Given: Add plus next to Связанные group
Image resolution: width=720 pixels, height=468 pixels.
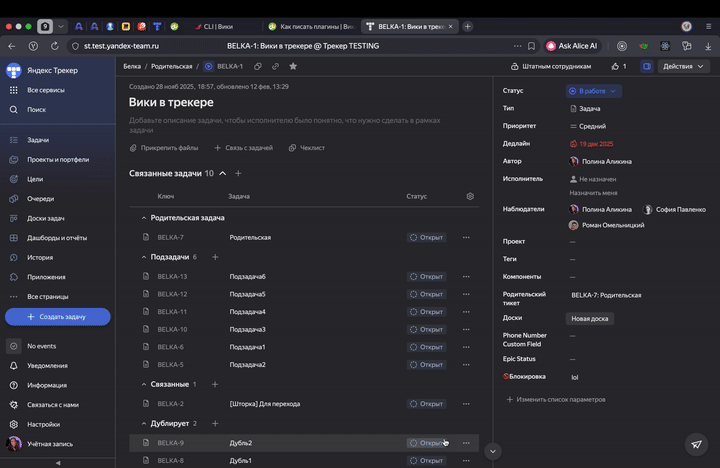Looking at the screenshot, I should (214, 384).
